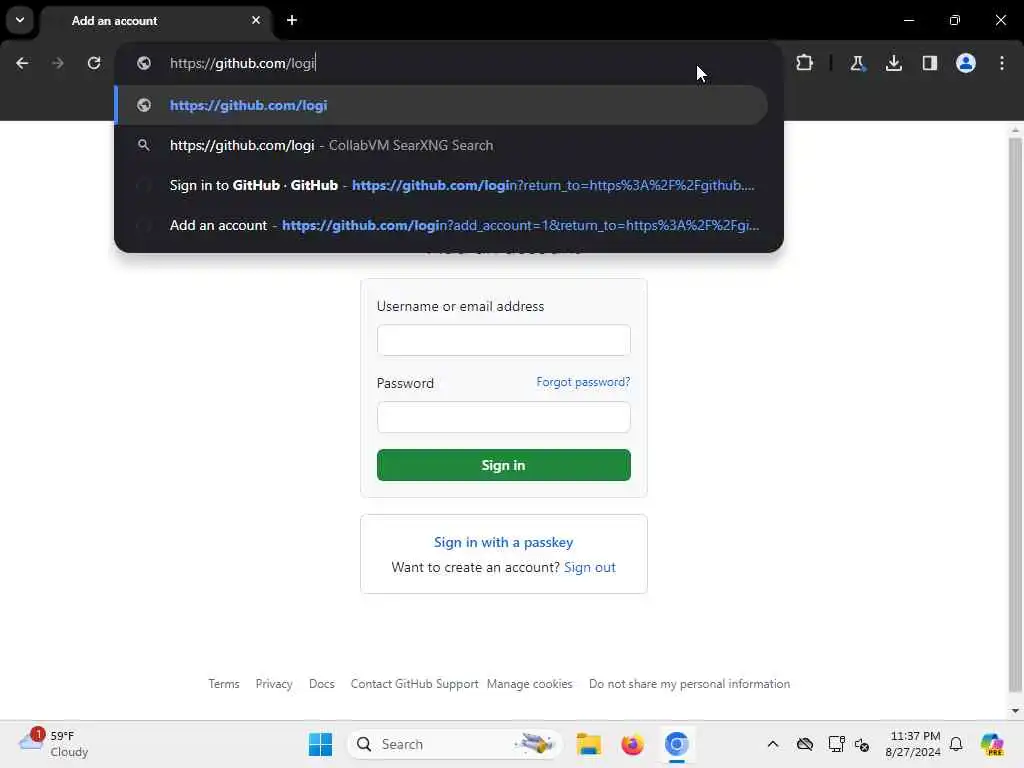
Task: Click the muted volume tray icon
Action: [x=862, y=745]
